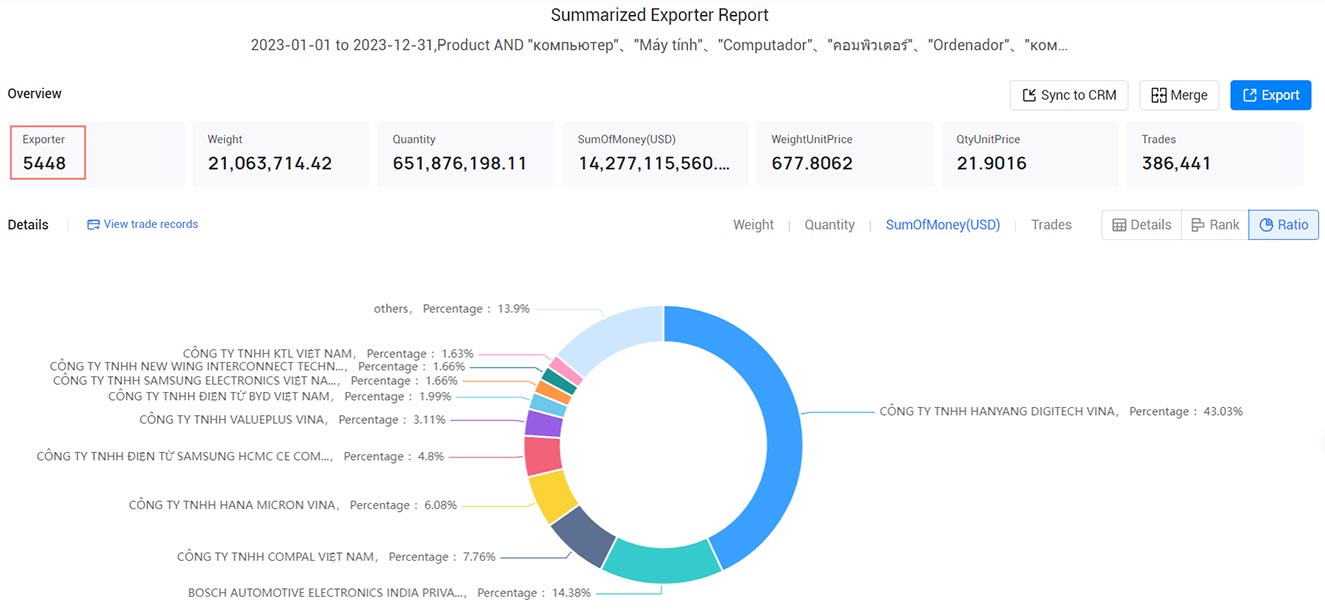Switch metric to Trades

(x=1051, y=225)
